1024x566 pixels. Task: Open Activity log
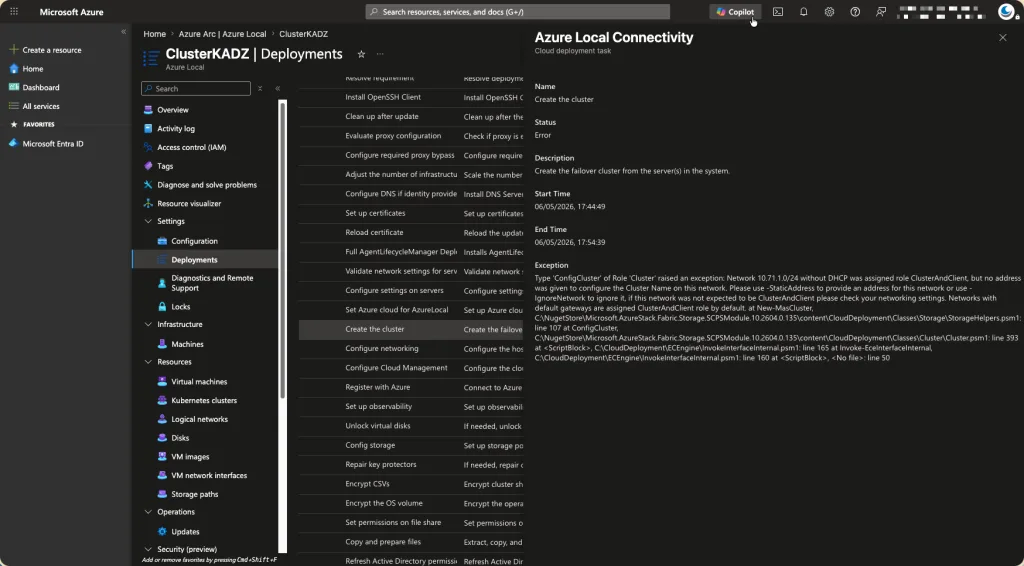click(x=176, y=129)
